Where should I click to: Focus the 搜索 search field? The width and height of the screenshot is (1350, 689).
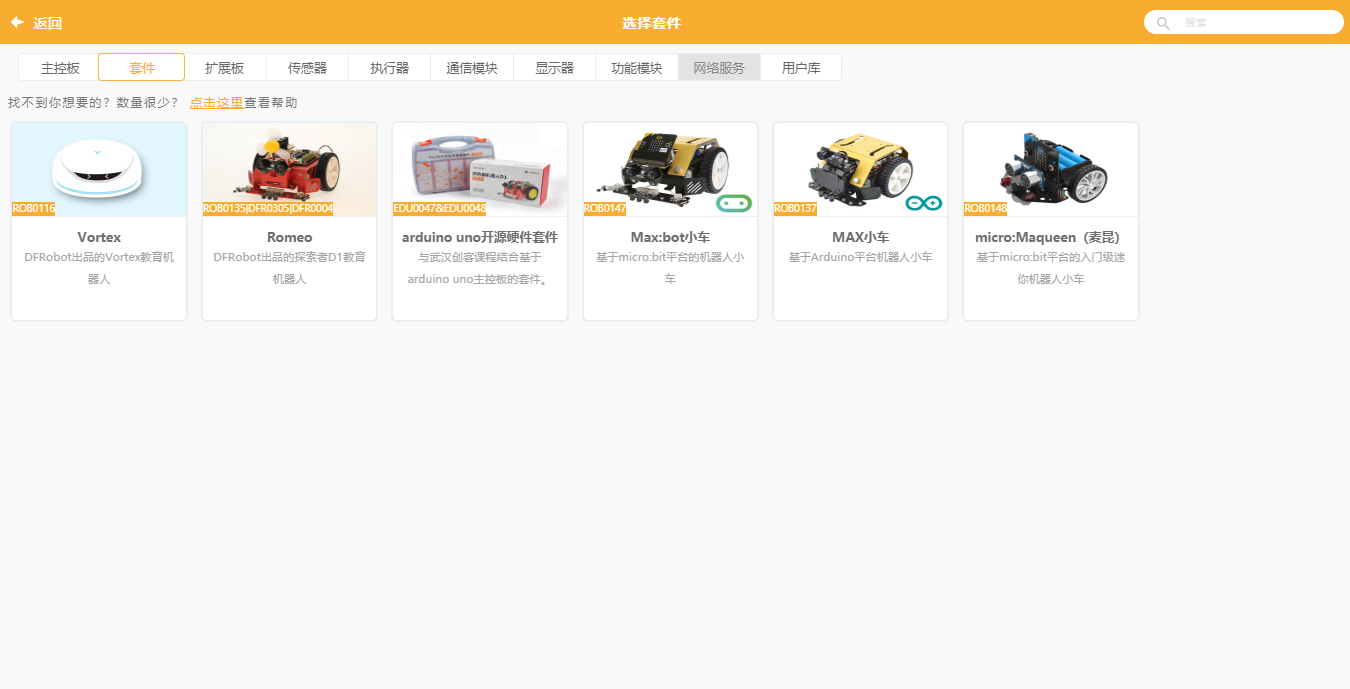coord(1243,22)
